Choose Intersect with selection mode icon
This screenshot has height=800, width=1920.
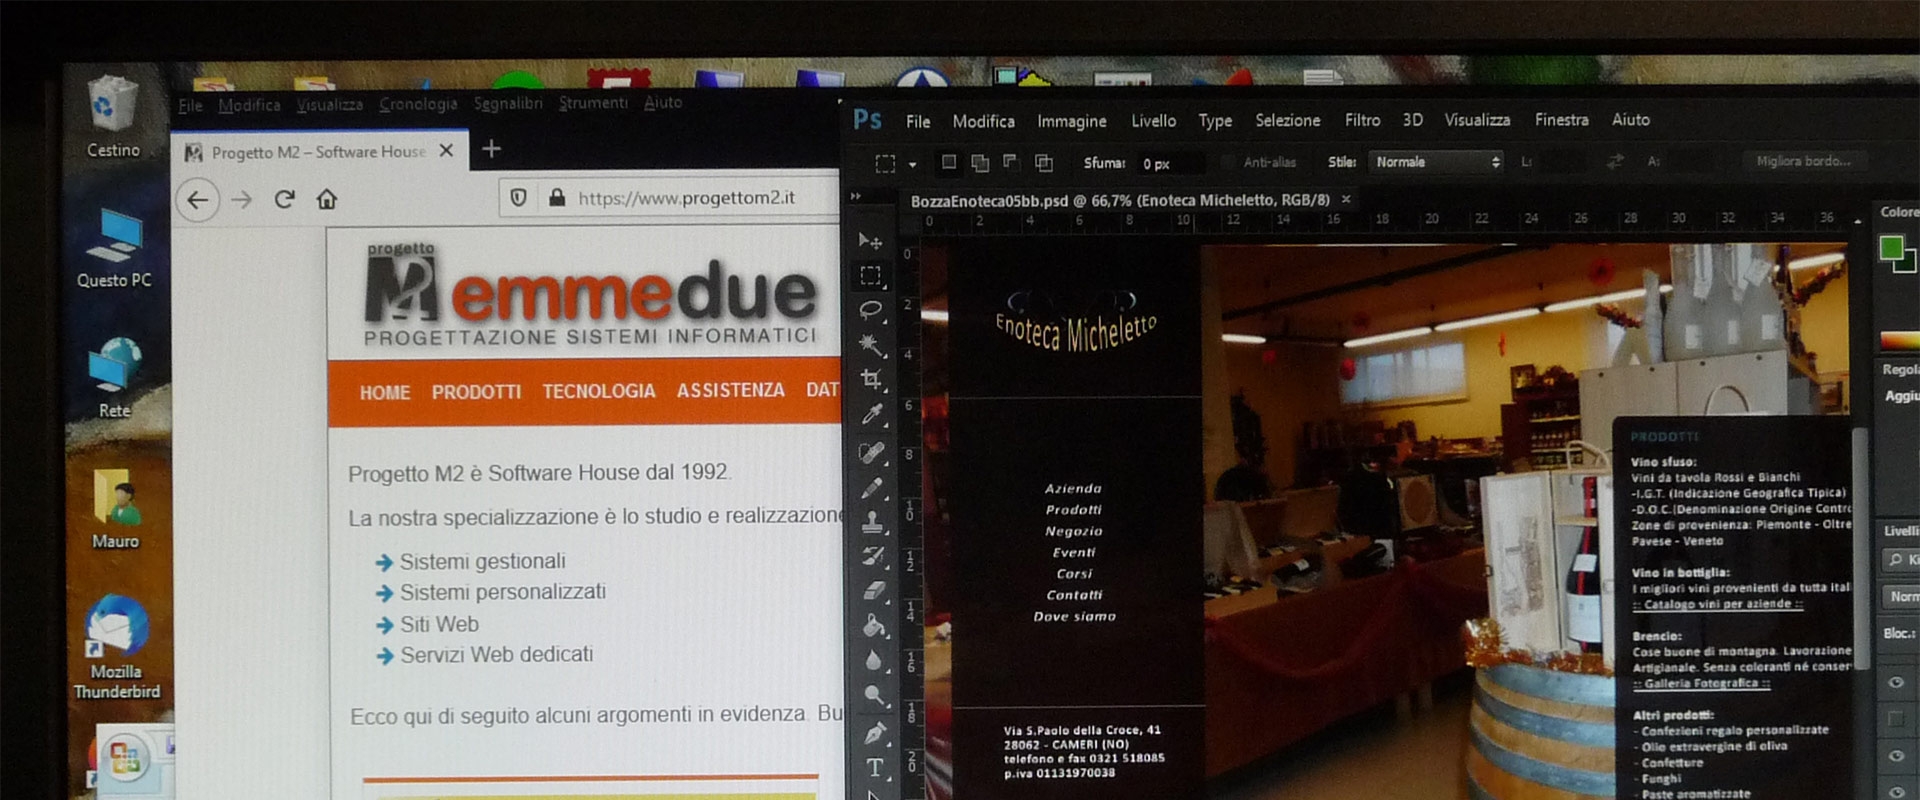point(1043,162)
